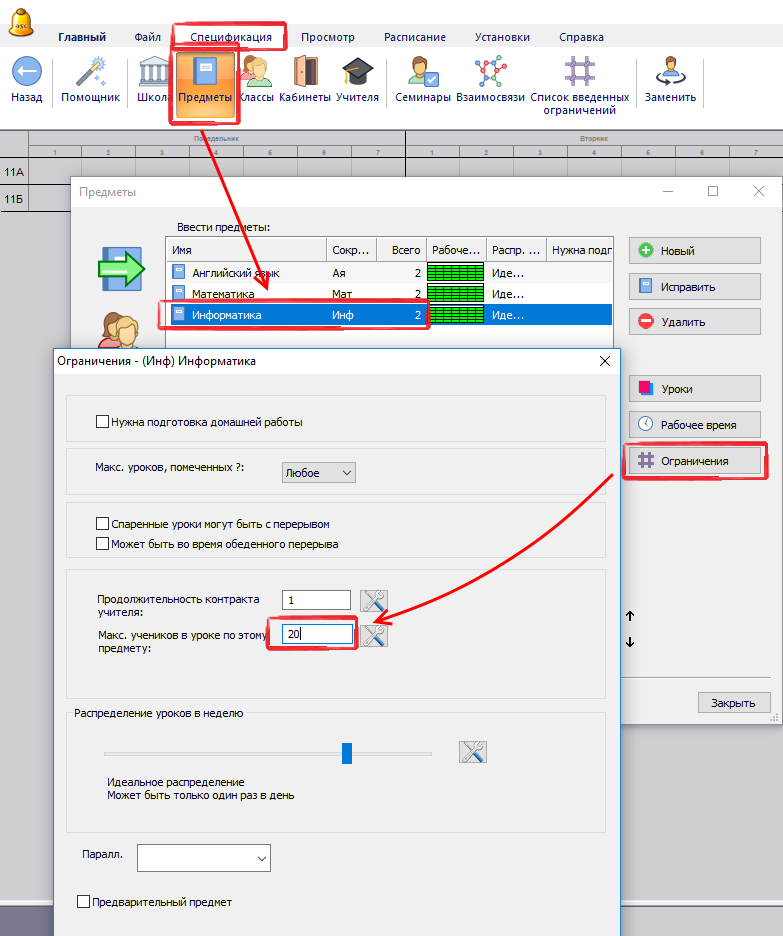Click tools icon next to teacher contract duration
This screenshot has width=783, height=936.
pyautogui.click(x=374, y=600)
